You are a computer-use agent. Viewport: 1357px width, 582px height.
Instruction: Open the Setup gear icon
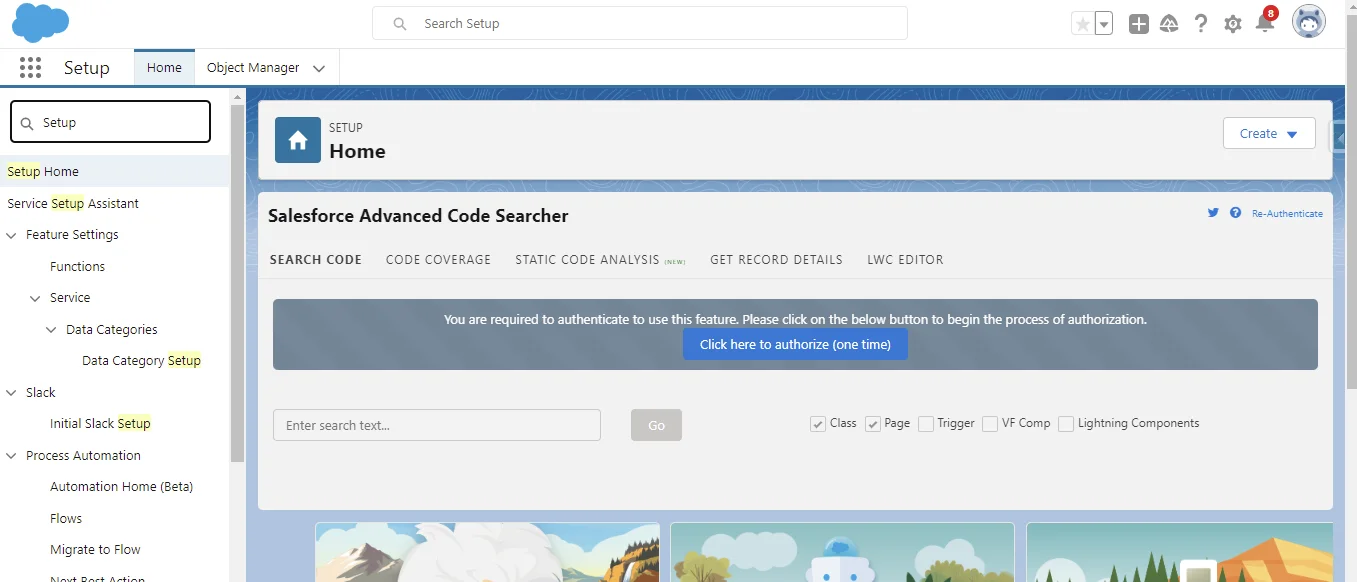[1232, 23]
